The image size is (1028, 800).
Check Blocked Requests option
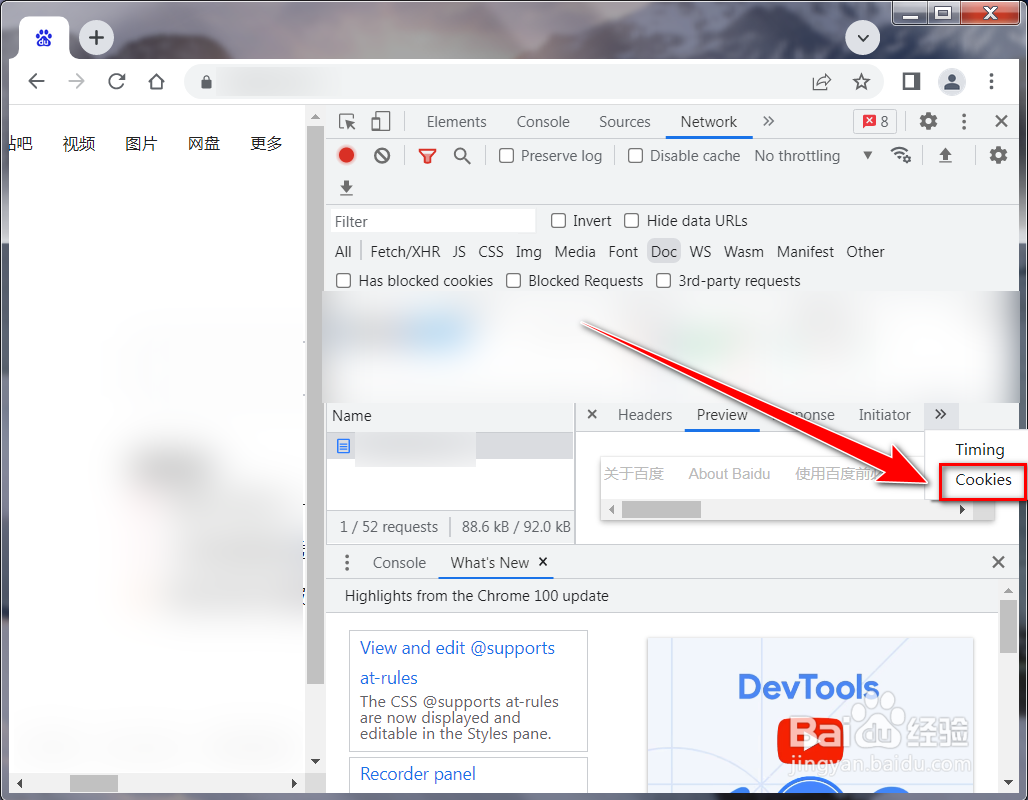point(513,281)
